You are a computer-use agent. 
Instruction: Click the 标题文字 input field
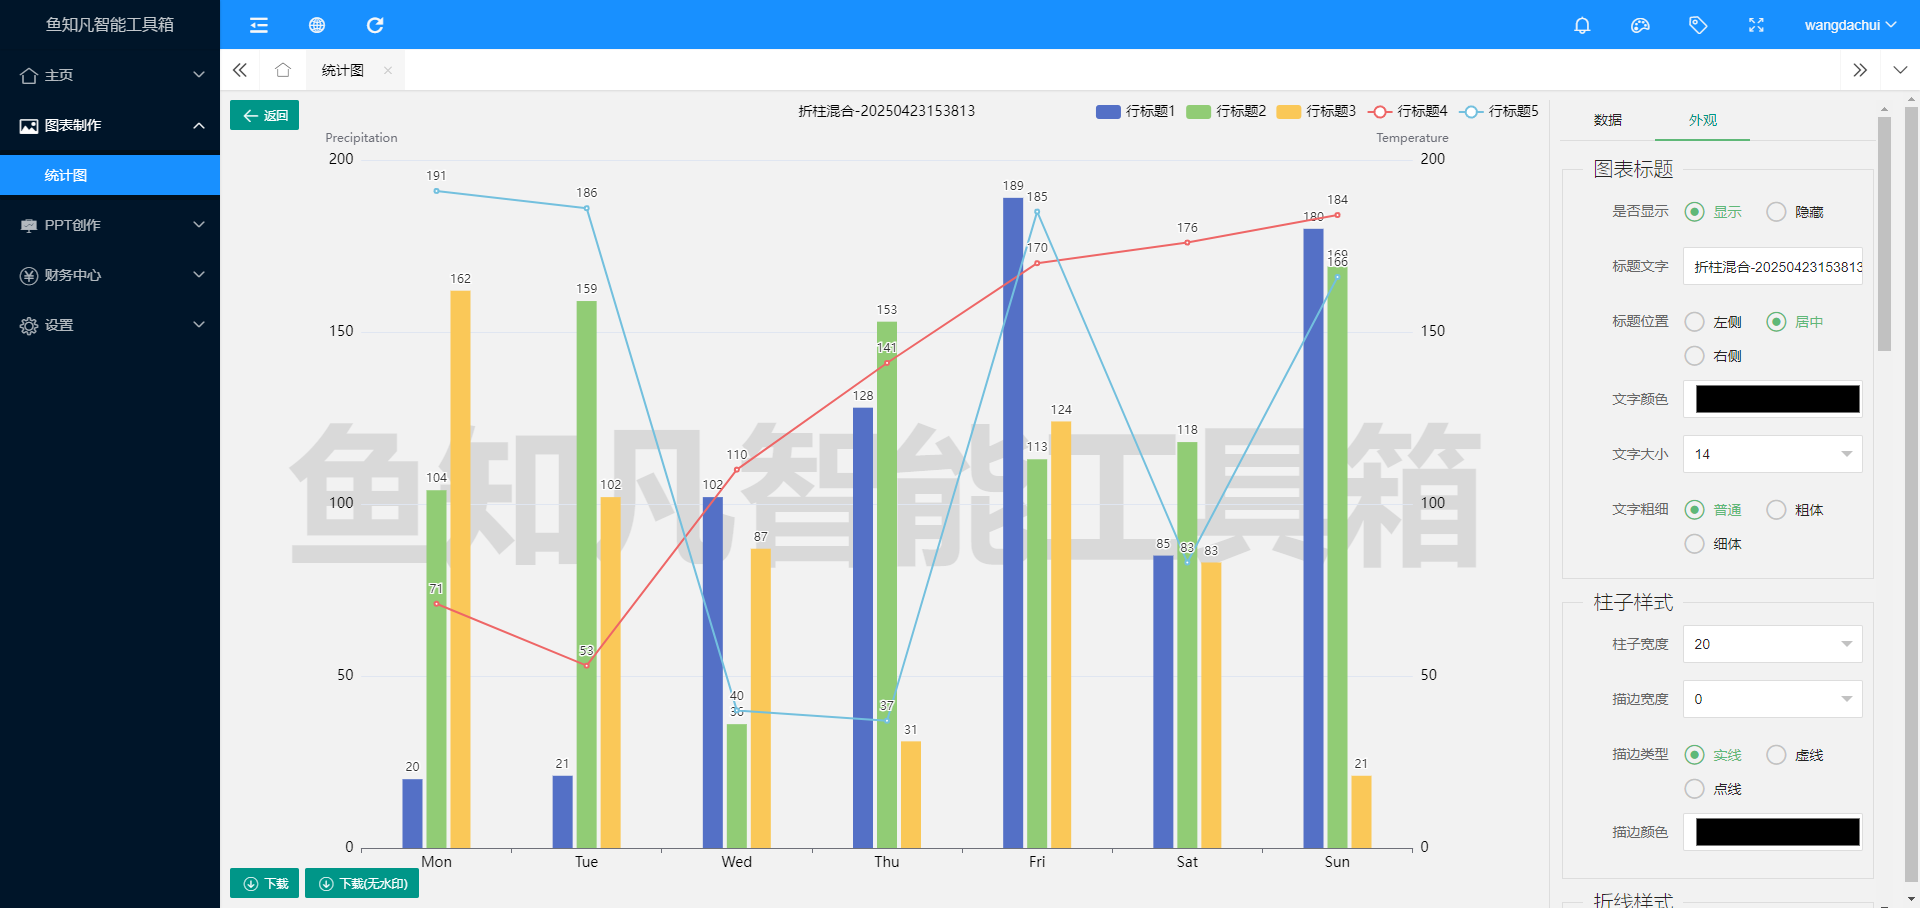1772,266
